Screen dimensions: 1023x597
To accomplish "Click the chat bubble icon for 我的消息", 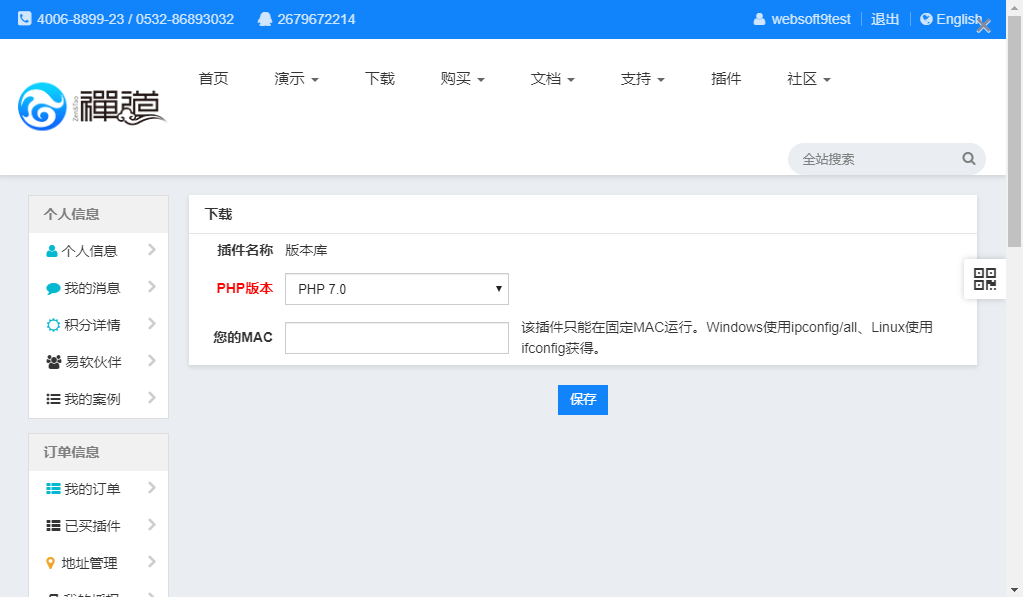I will 53,289.
